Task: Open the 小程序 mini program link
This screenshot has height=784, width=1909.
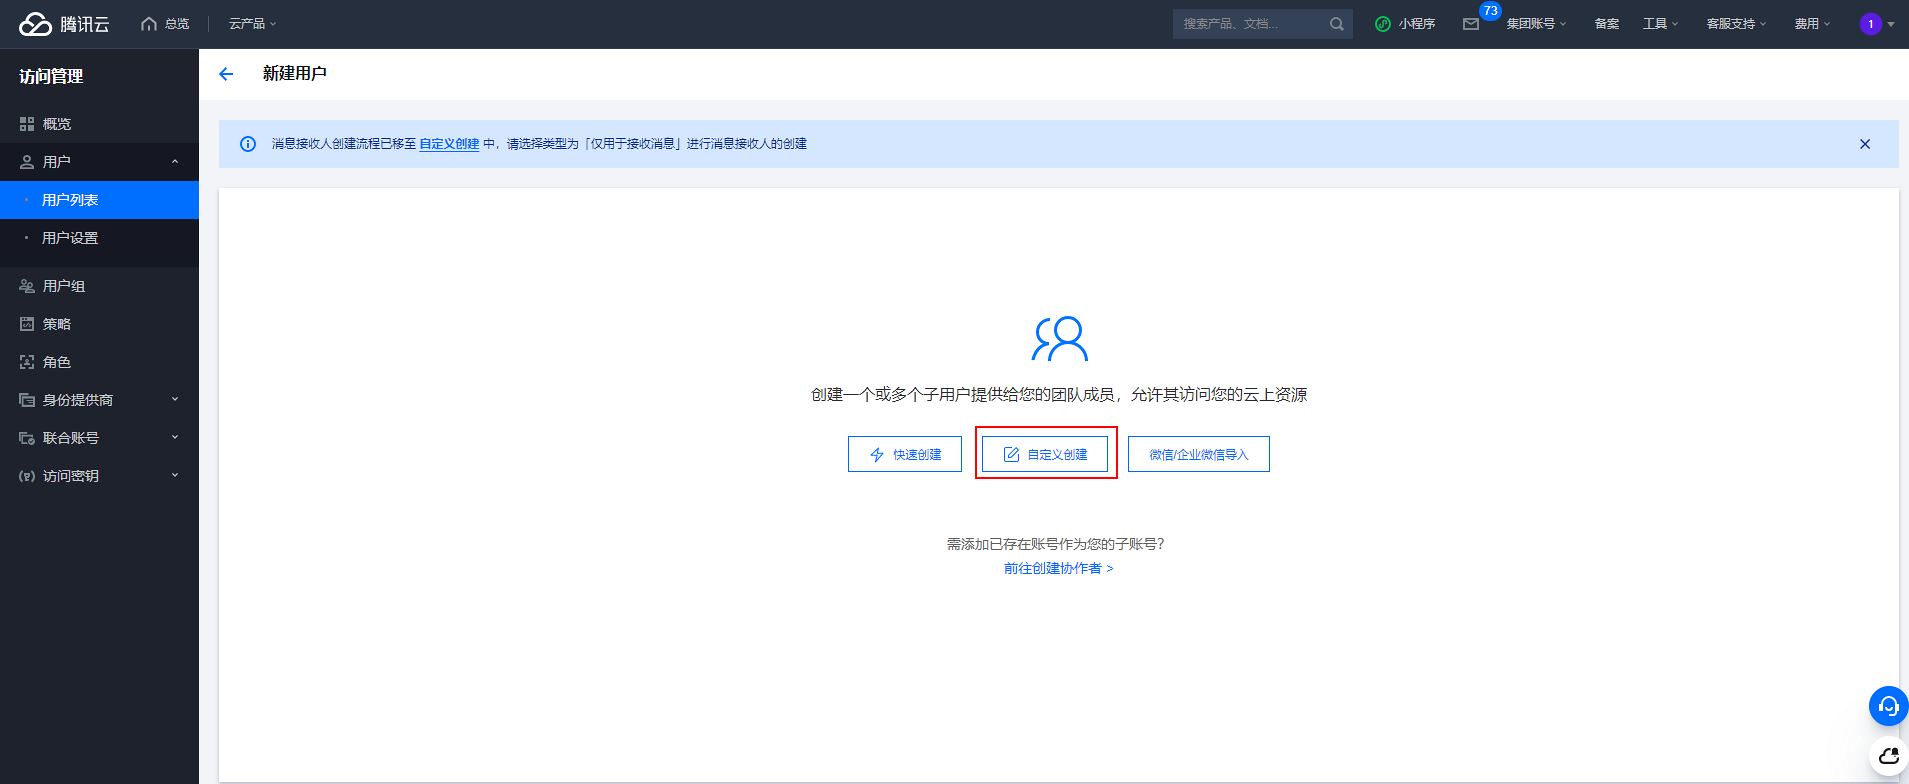Action: 1405,24
